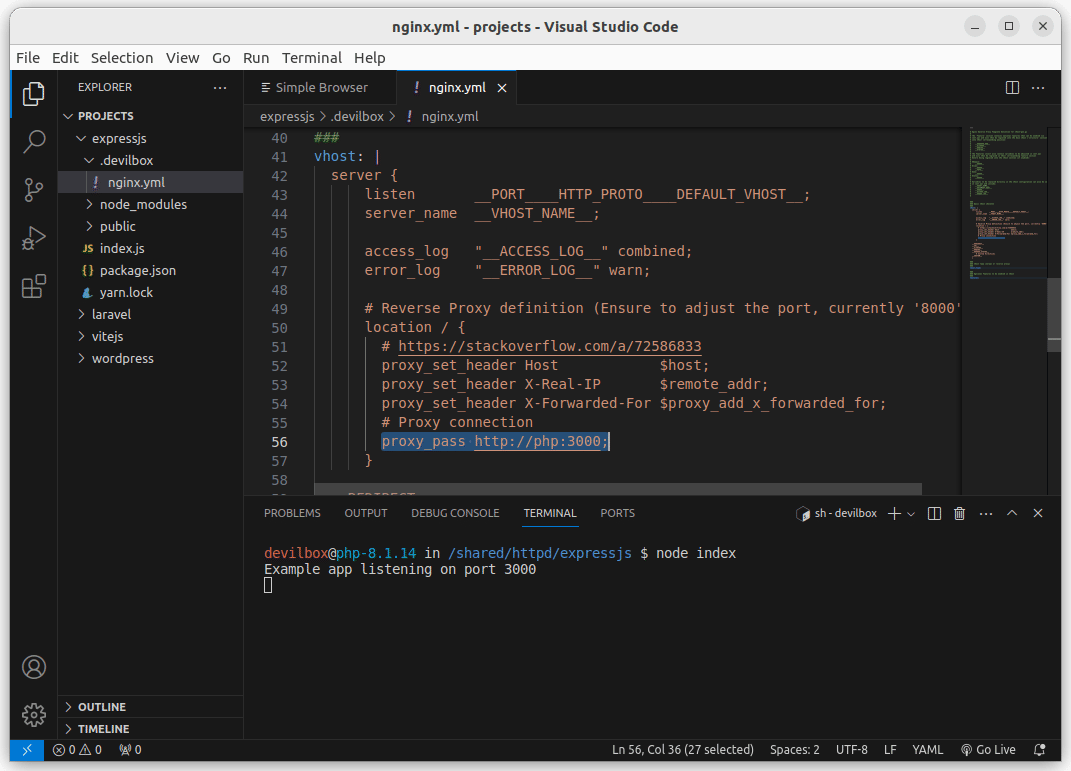Click the Accounts icon
This screenshot has width=1071, height=771.
click(34, 667)
